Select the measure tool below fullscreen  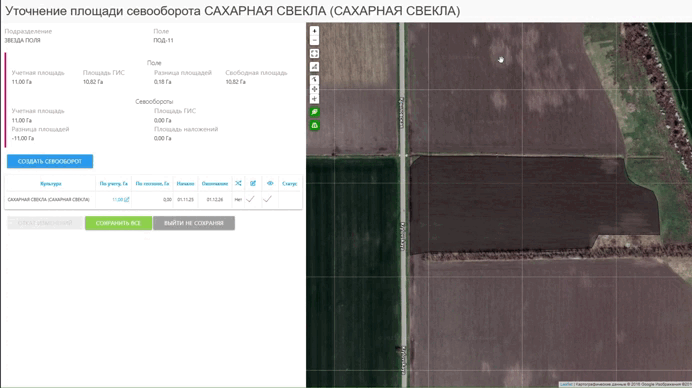[314, 67]
